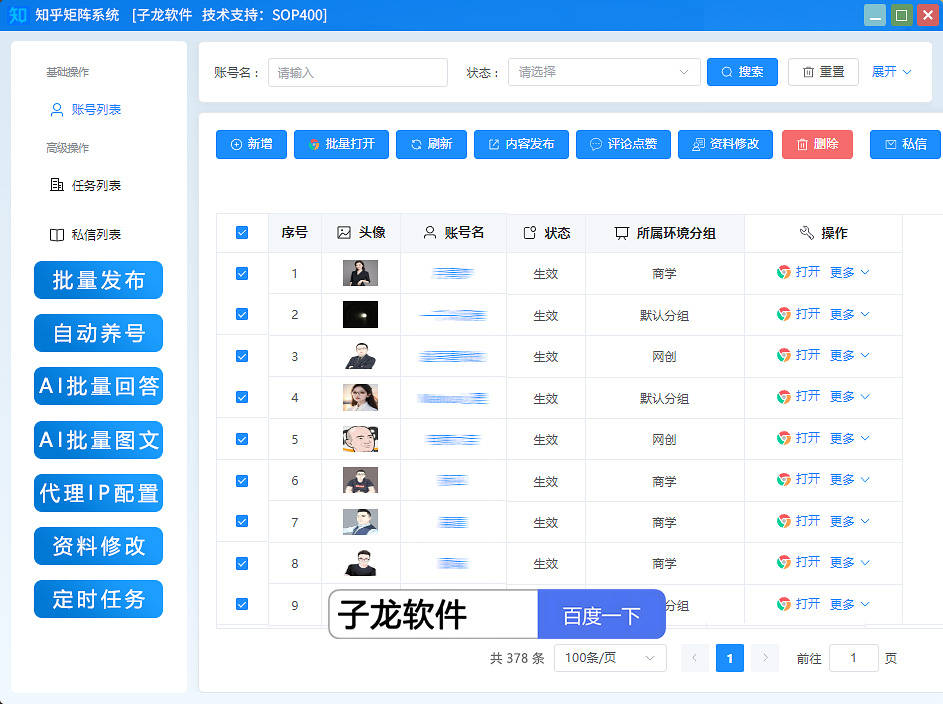Toggle the select-all checkbox in table header
This screenshot has width=943, height=704.
coord(241,231)
